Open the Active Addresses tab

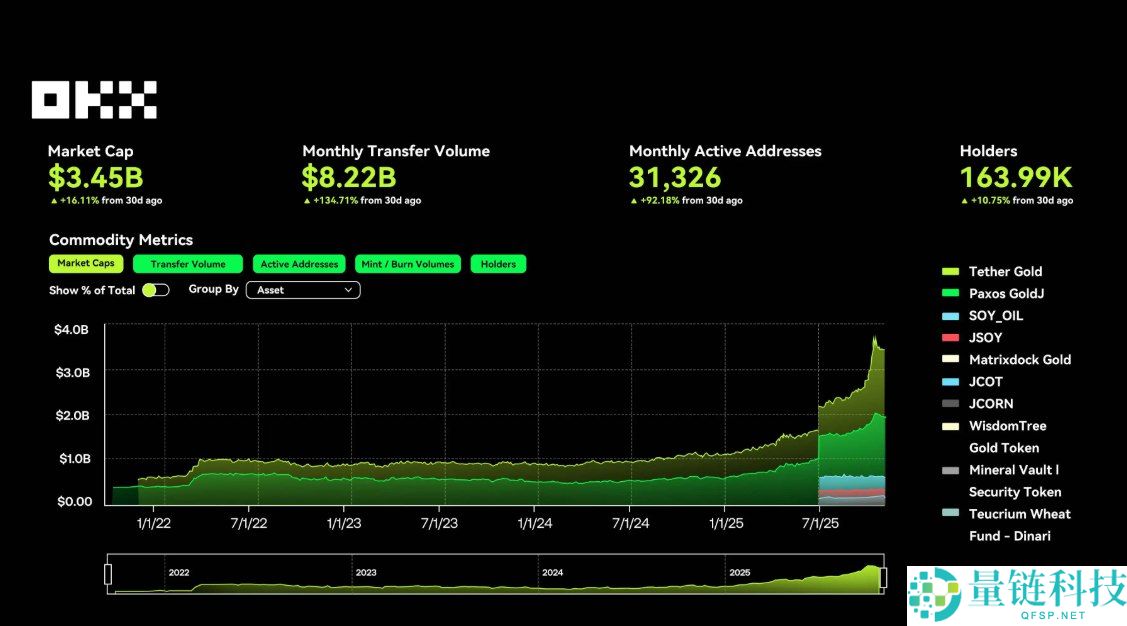(299, 264)
